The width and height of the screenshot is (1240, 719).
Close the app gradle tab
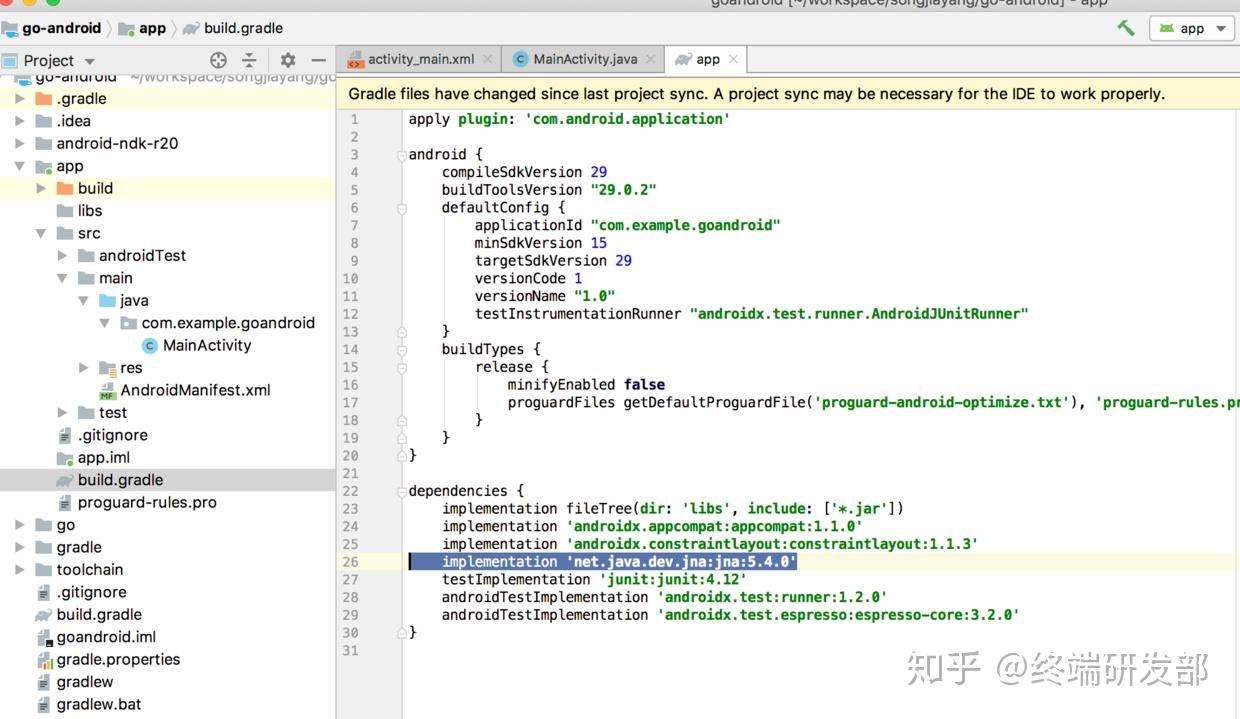tap(733, 59)
